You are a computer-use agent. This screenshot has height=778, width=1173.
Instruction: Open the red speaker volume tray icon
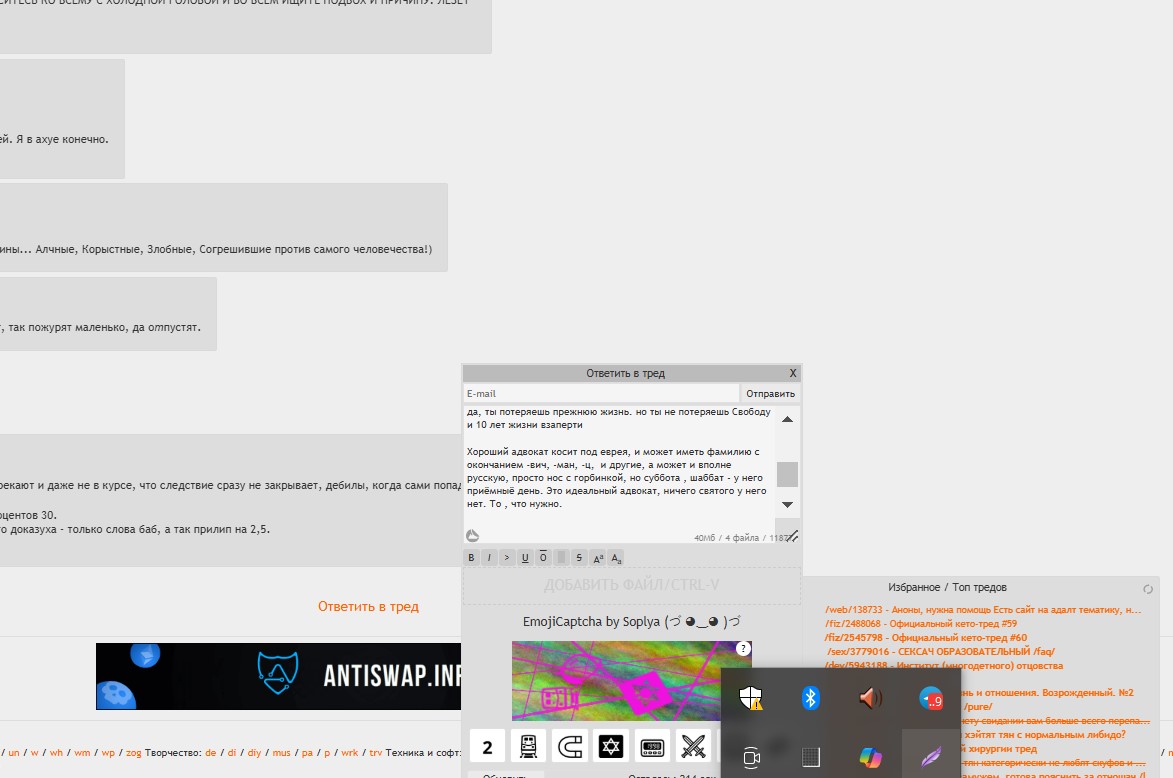[871, 699]
